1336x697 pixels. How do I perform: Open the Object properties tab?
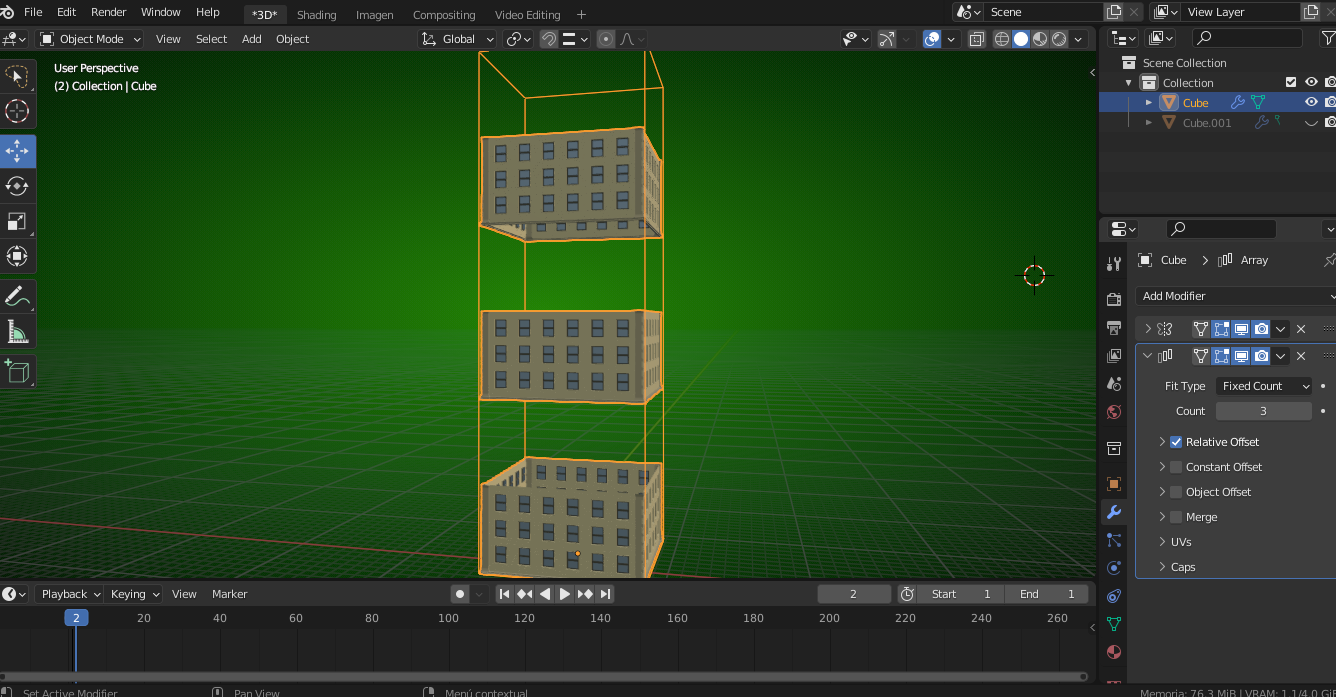(1114, 484)
